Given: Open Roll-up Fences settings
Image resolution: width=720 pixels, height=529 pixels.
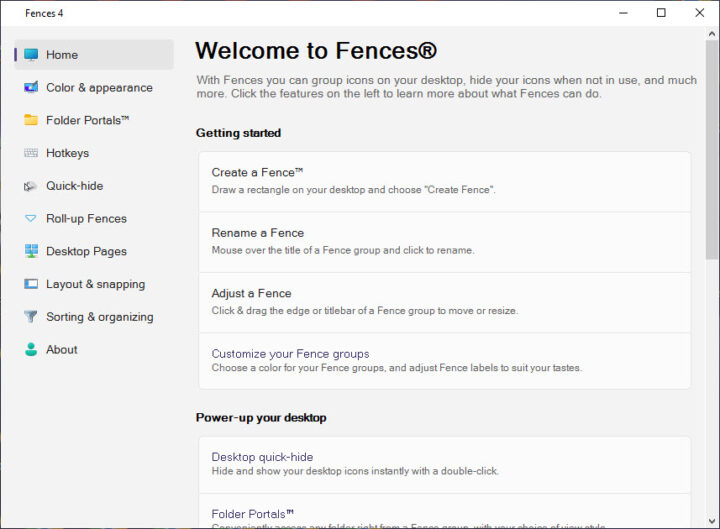Looking at the screenshot, I should pyautogui.click(x=86, y=219).
